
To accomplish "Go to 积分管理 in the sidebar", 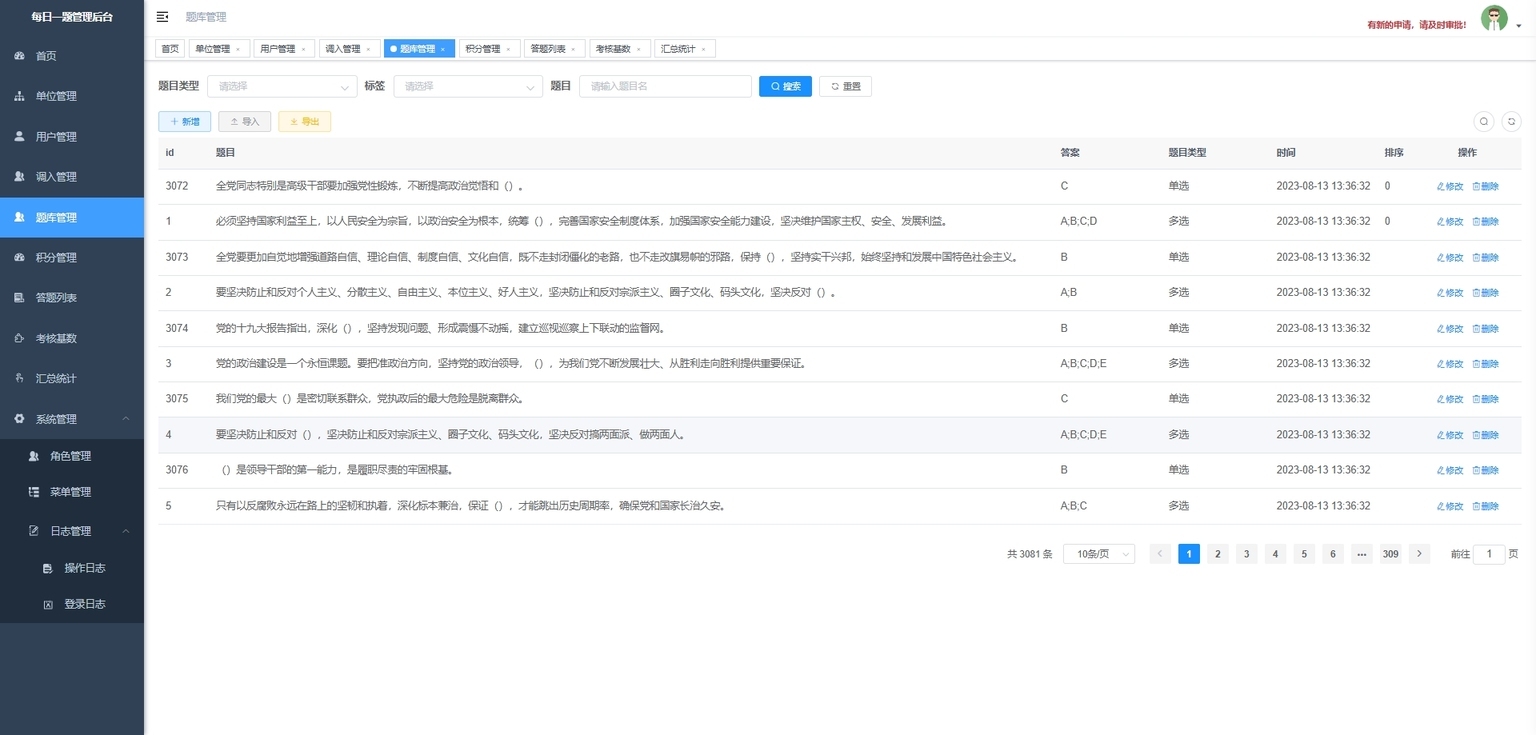I will 56,257.
